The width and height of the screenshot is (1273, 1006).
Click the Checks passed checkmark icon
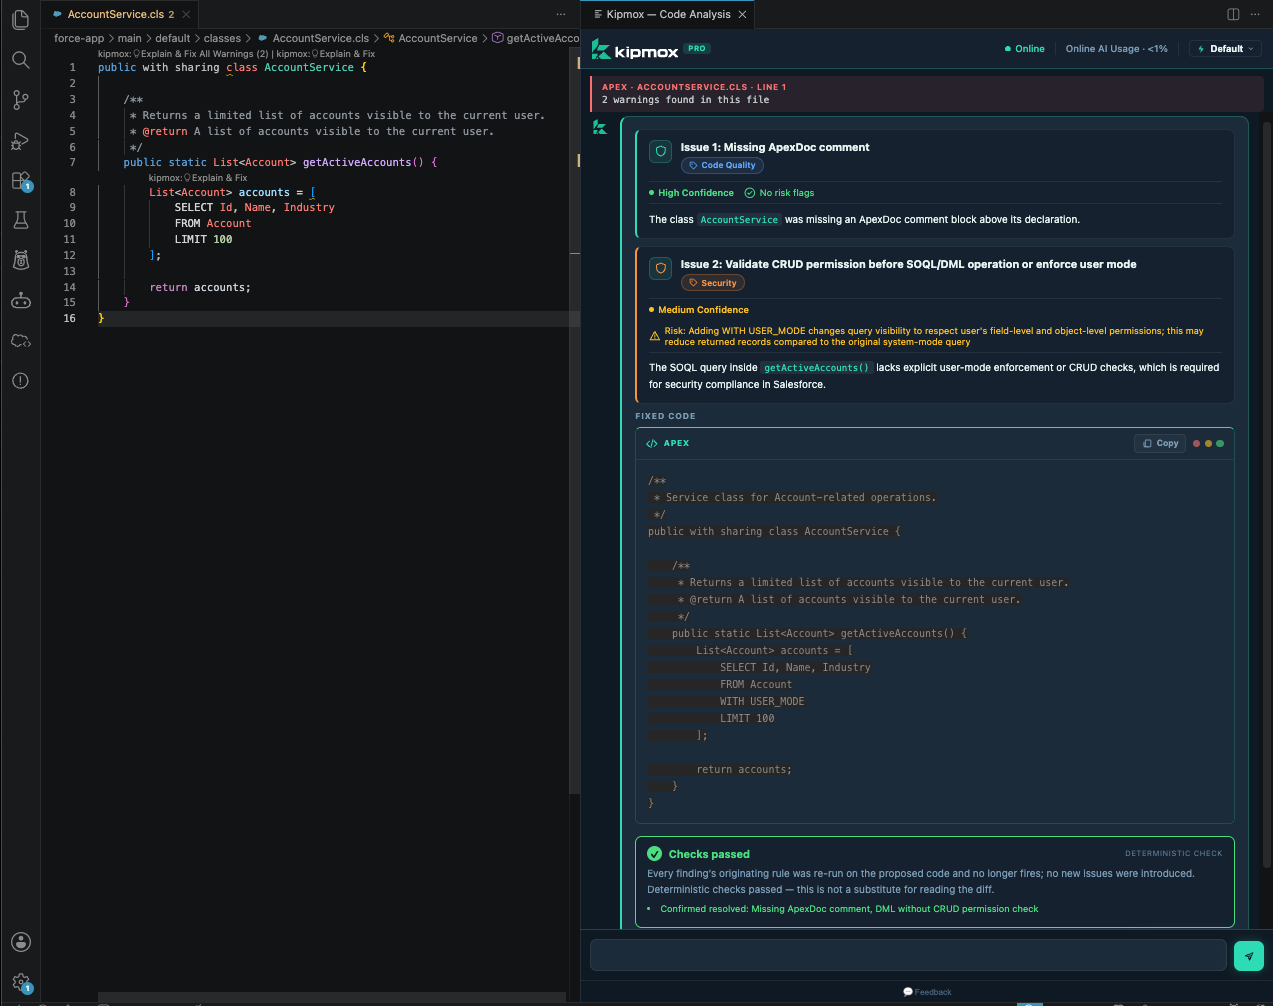[x=654, y=854]
